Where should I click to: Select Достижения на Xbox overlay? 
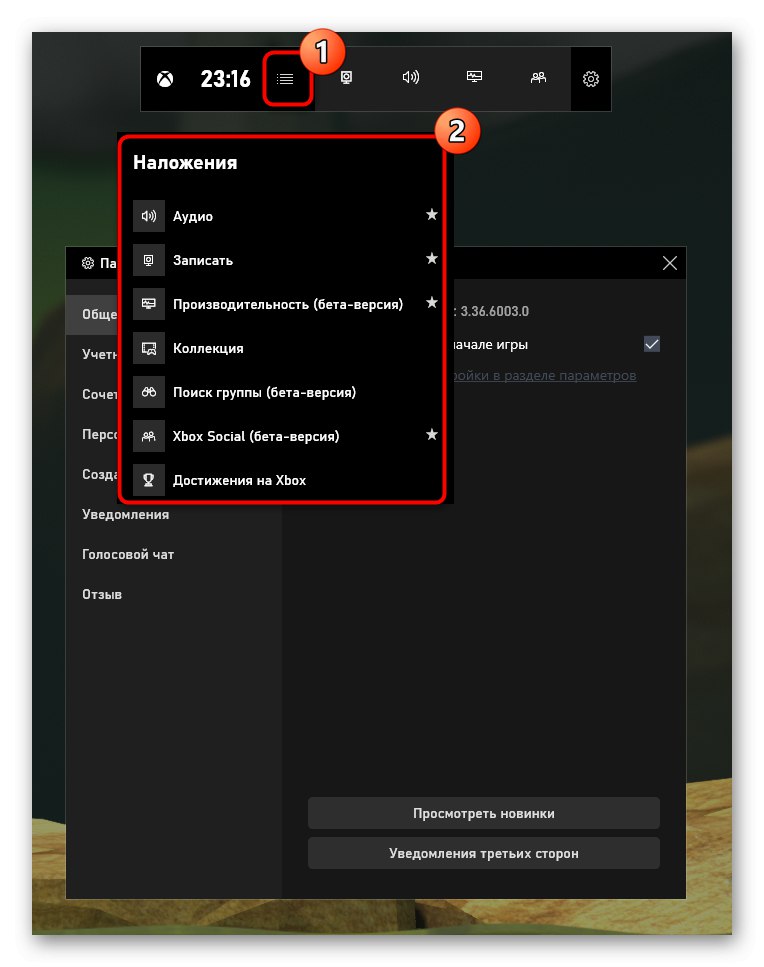point(285,480)
